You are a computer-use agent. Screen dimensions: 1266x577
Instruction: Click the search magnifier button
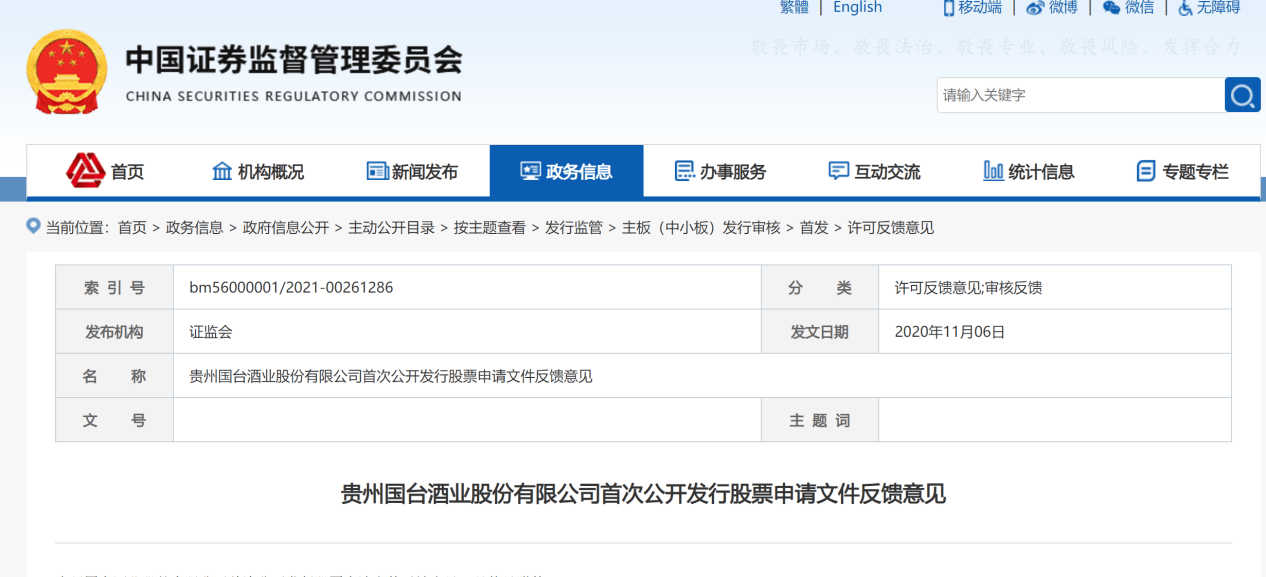(x=1242, y=95)
